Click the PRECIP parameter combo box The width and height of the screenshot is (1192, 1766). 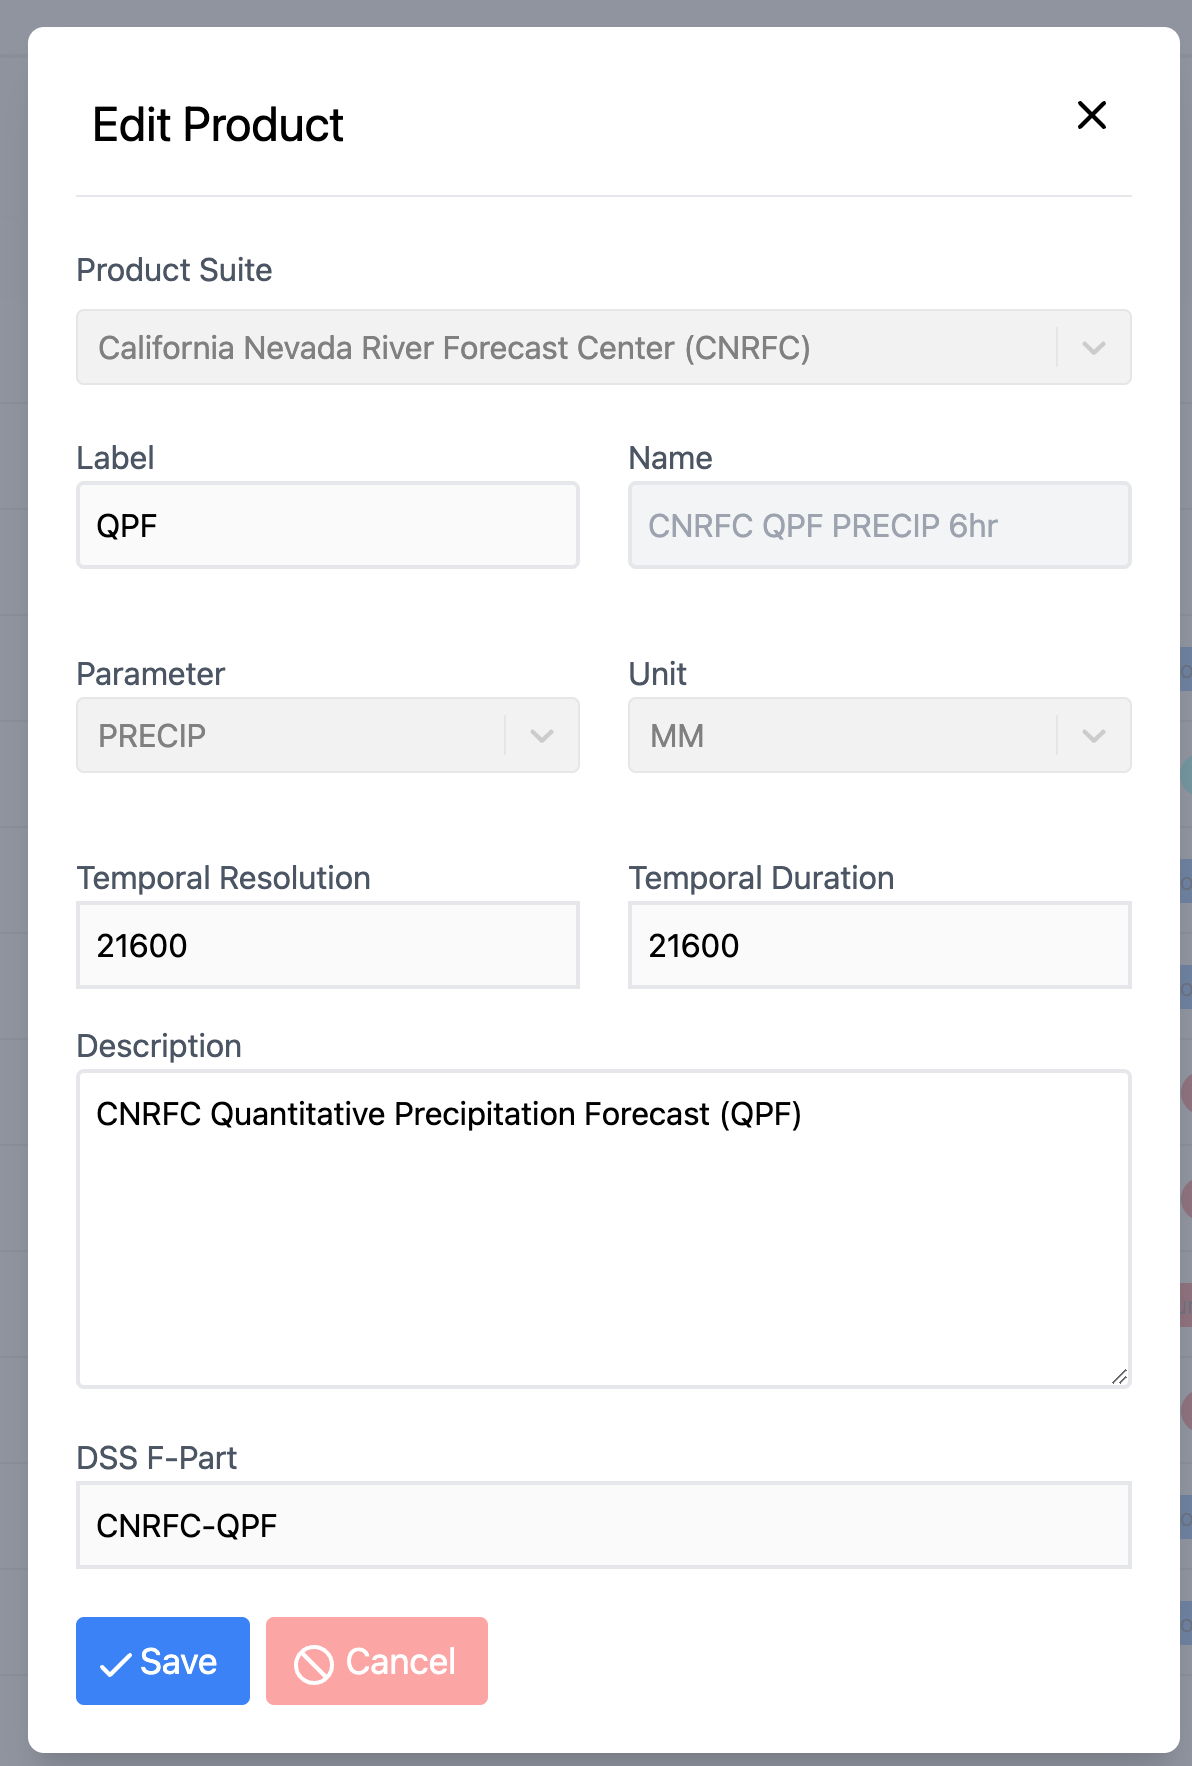point(328,735)
